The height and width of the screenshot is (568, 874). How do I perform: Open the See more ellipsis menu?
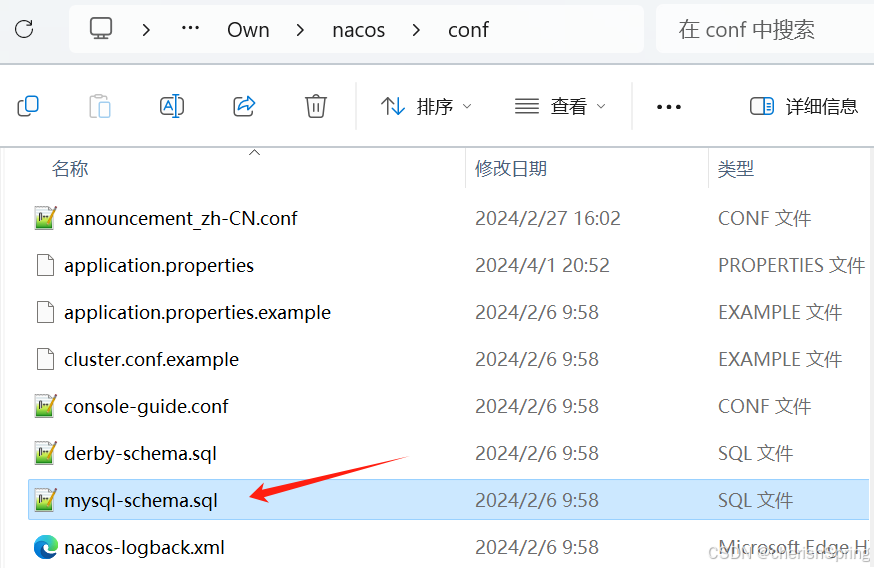coord(669,106)
